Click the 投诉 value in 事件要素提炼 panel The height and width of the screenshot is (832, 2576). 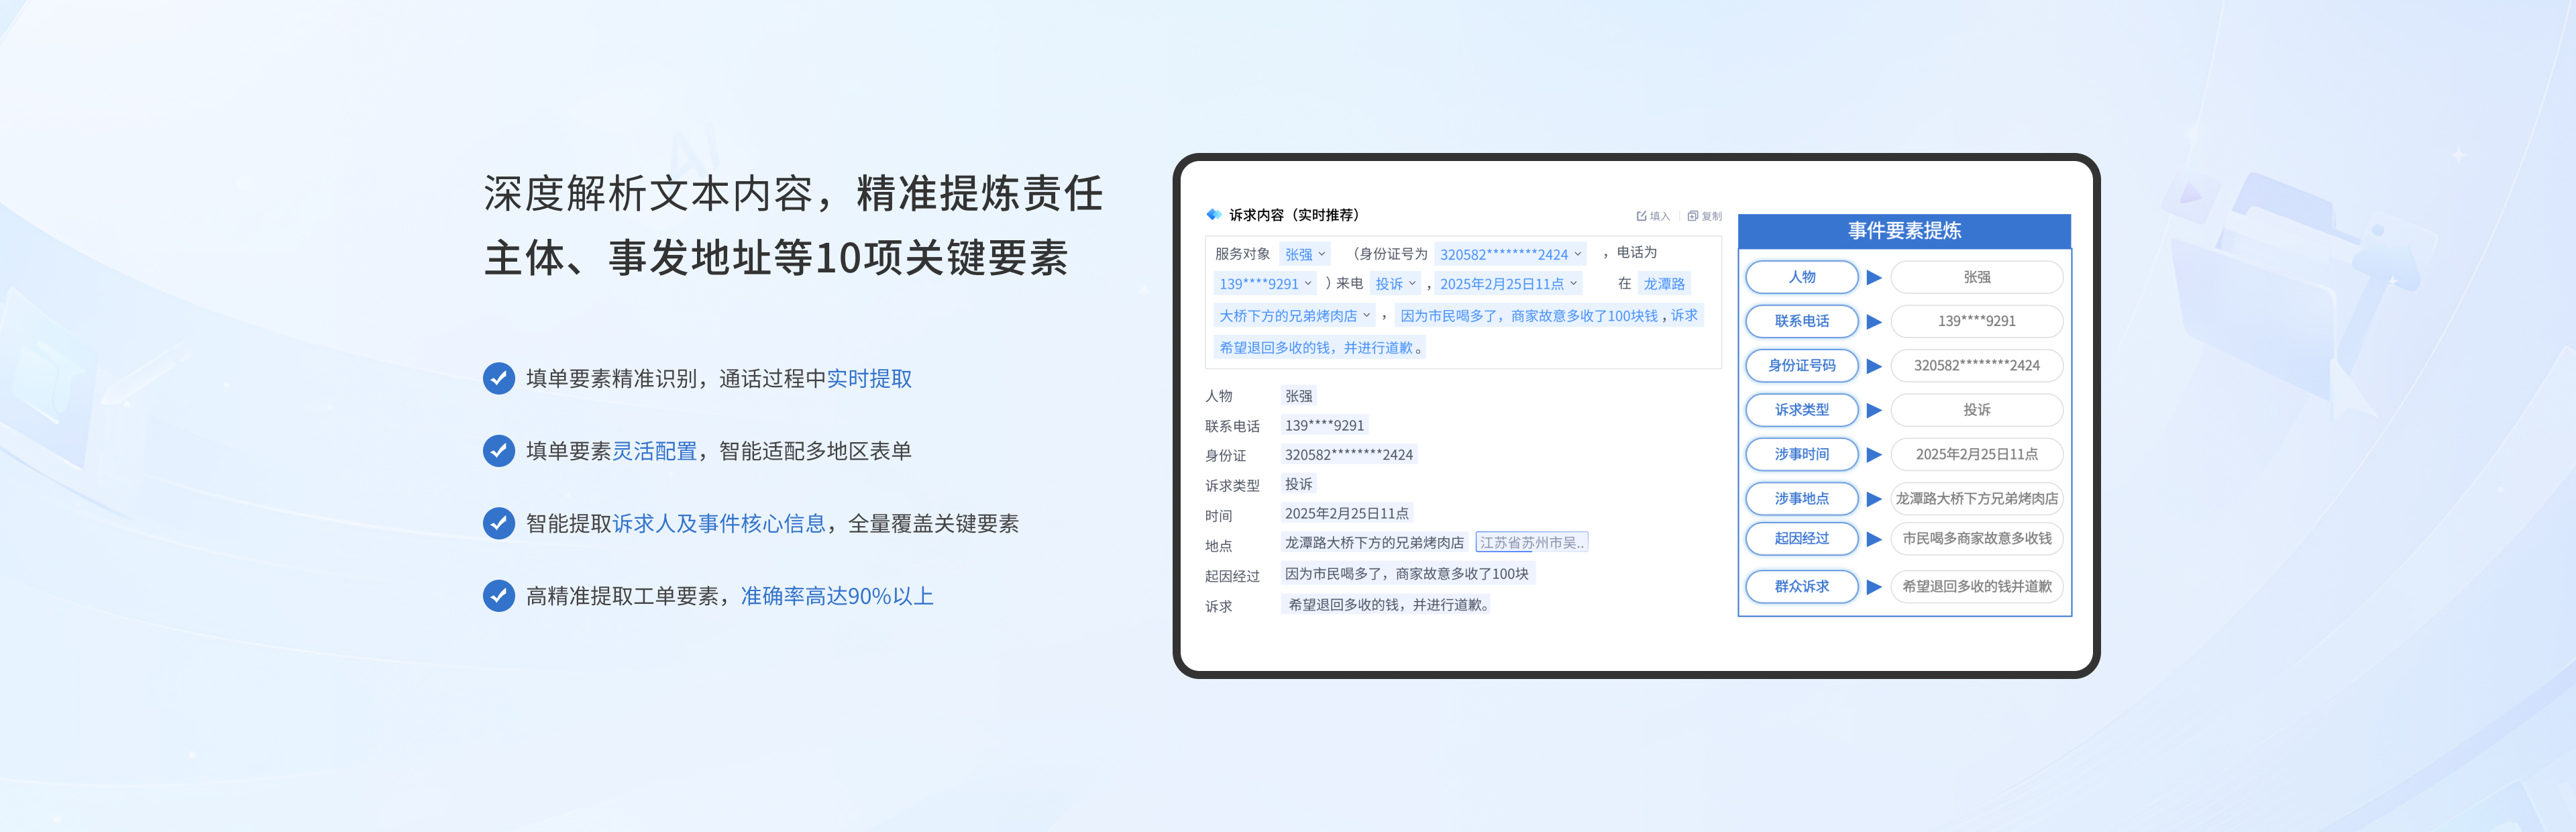pos(1977,410)
